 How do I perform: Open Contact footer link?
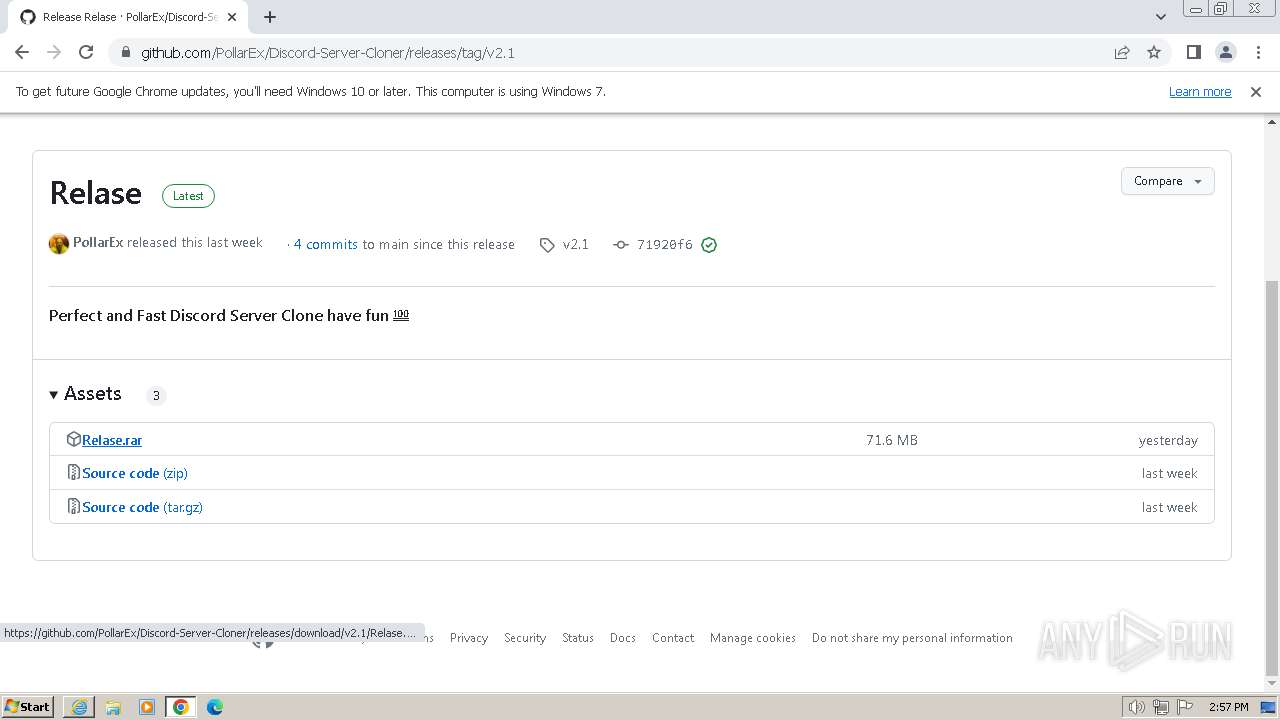point(673,638)
